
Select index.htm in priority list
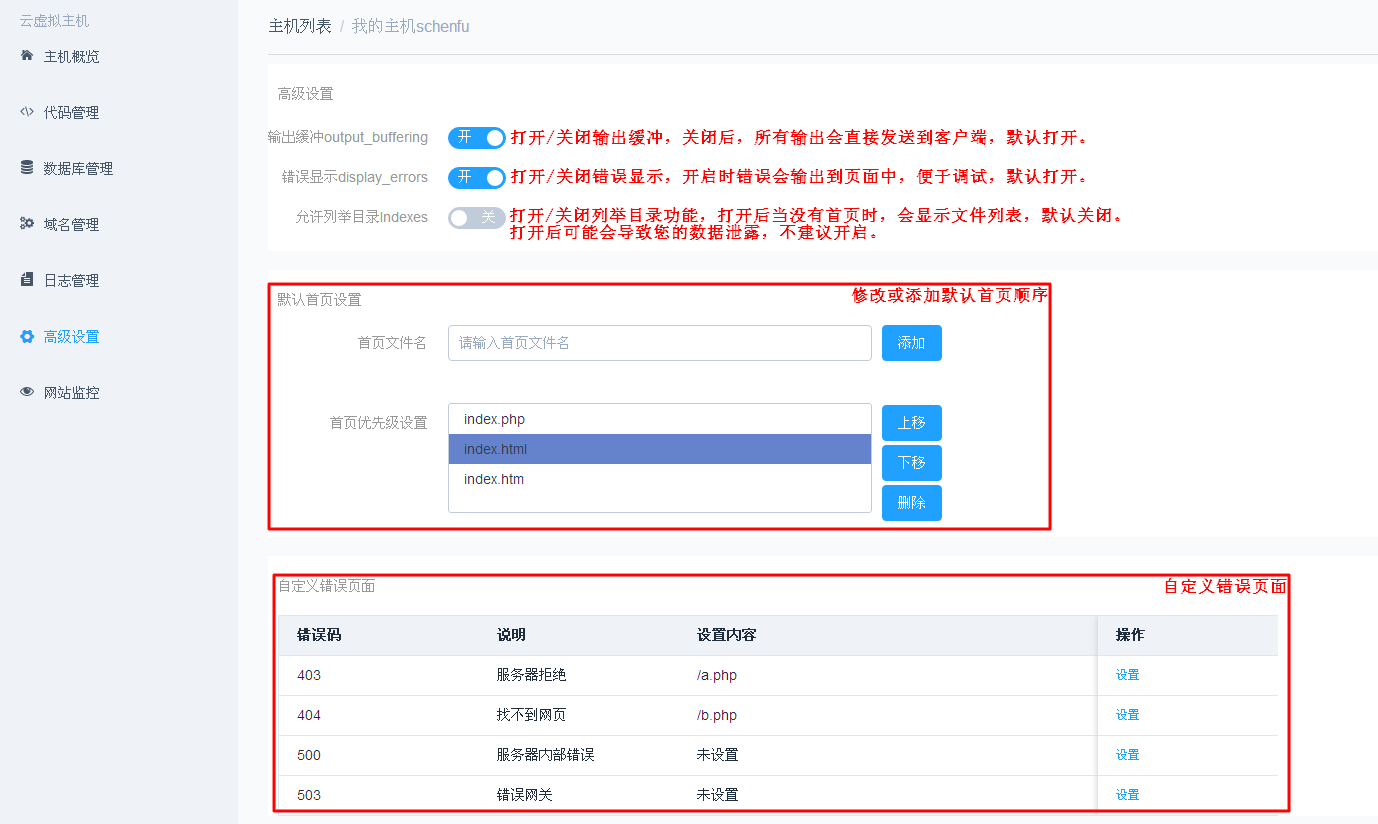[x=660, y=479]
